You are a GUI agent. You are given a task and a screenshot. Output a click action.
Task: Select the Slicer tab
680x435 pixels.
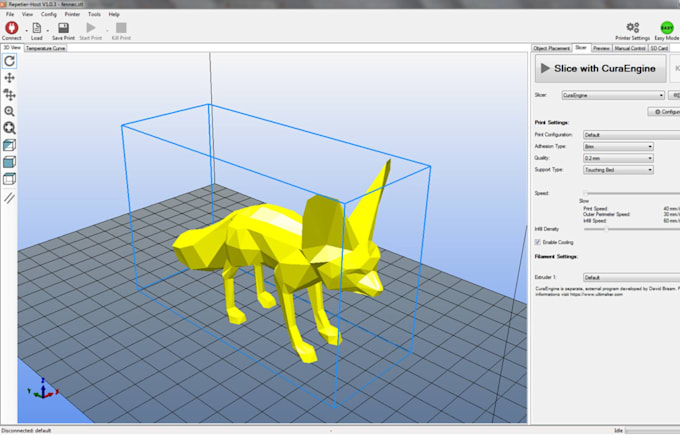pyautogui.click(x=581, y=48)
